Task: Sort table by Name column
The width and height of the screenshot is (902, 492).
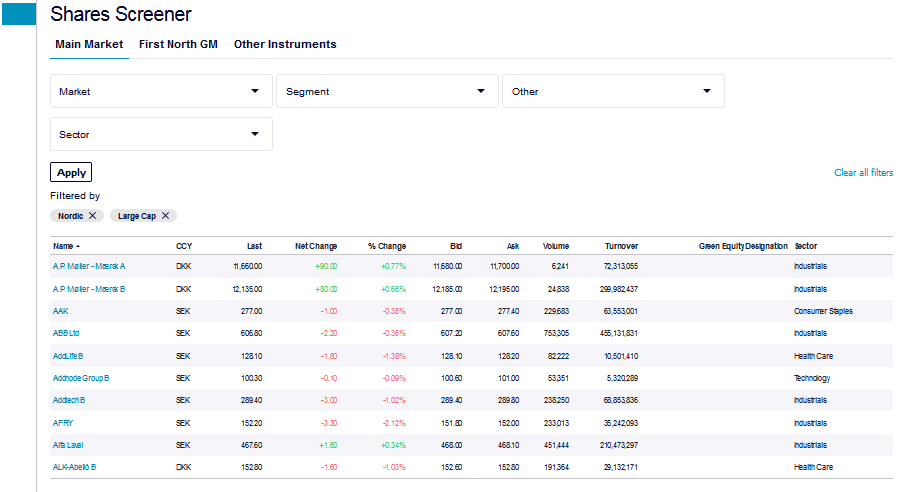Action: tap(65, 246)
